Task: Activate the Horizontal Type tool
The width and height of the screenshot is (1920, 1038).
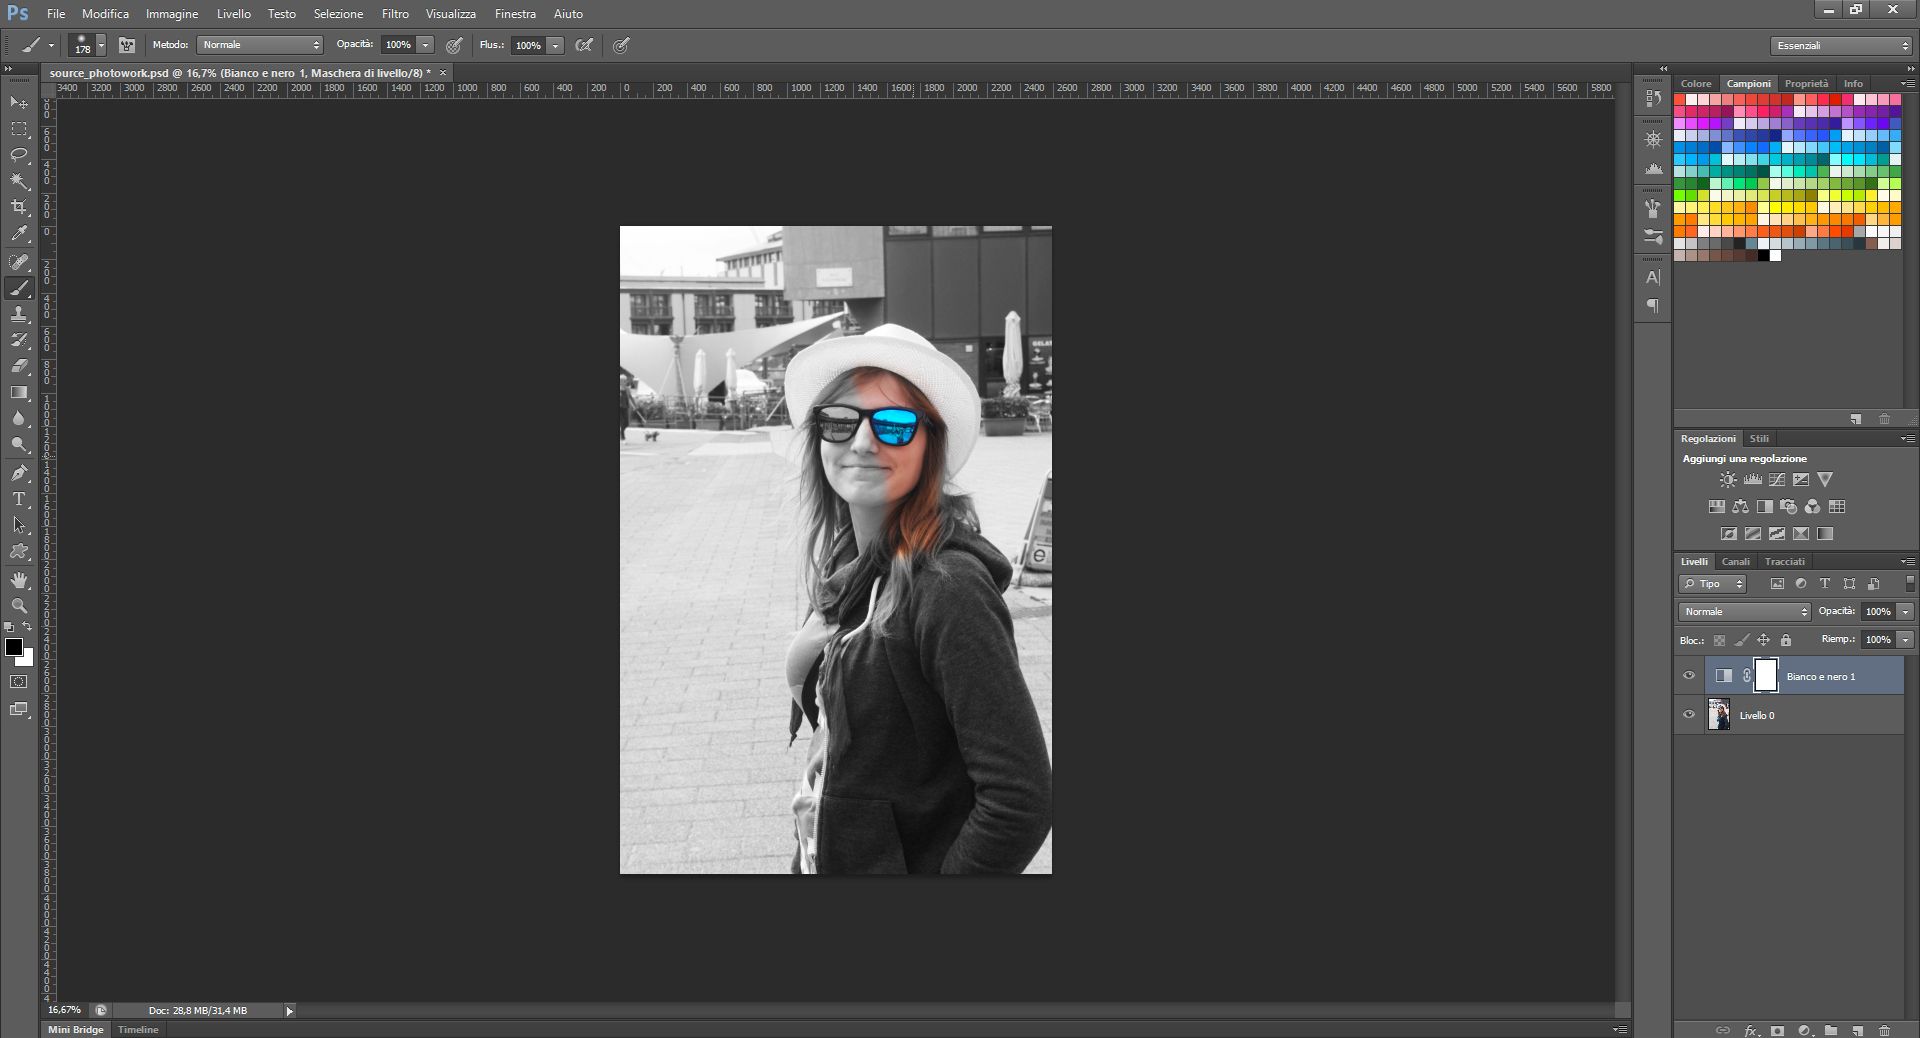Action: tap(18, 497)
